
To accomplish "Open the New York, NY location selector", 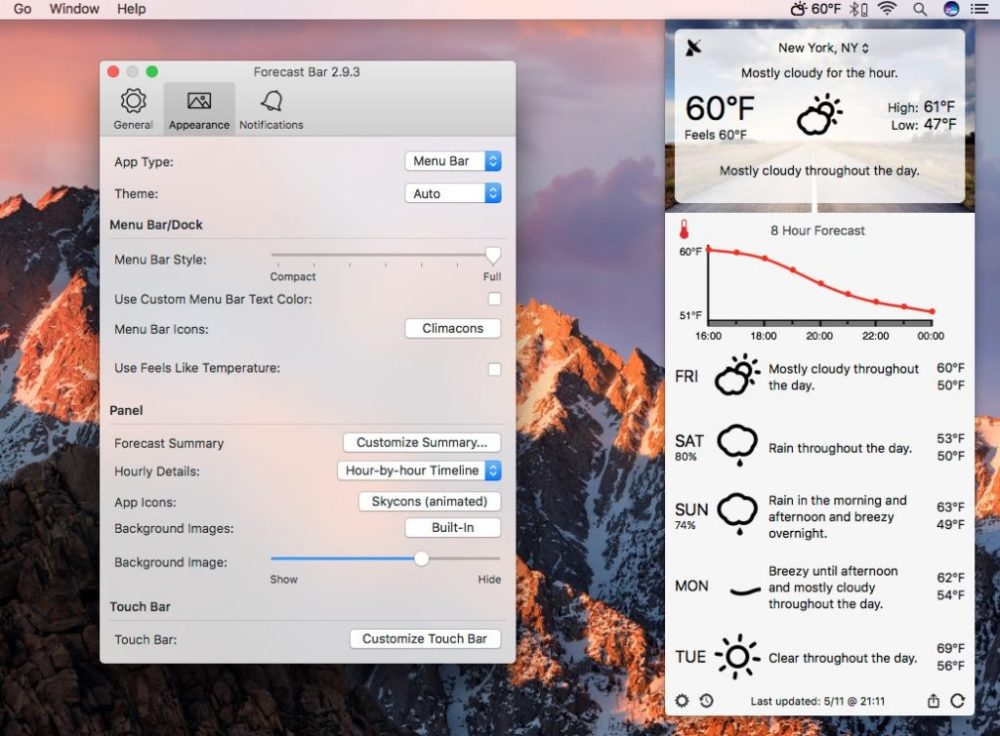I will point(823,48).
